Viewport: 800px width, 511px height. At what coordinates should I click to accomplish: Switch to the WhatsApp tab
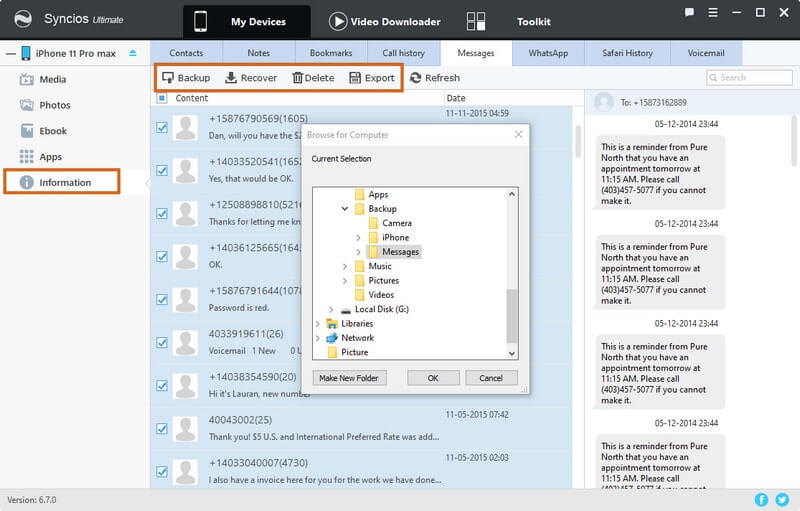click(x=548, y=53)
